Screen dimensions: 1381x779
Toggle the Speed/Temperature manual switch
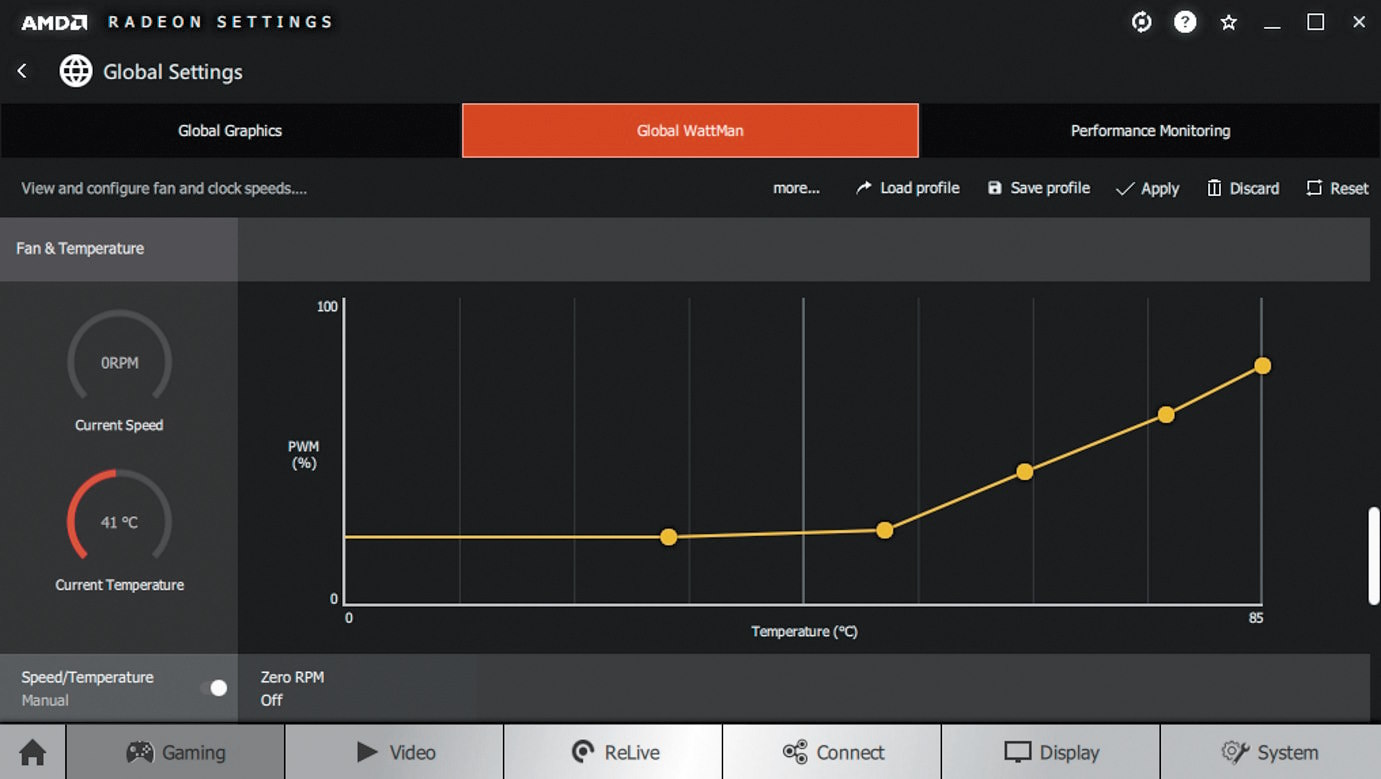[214, 688]
